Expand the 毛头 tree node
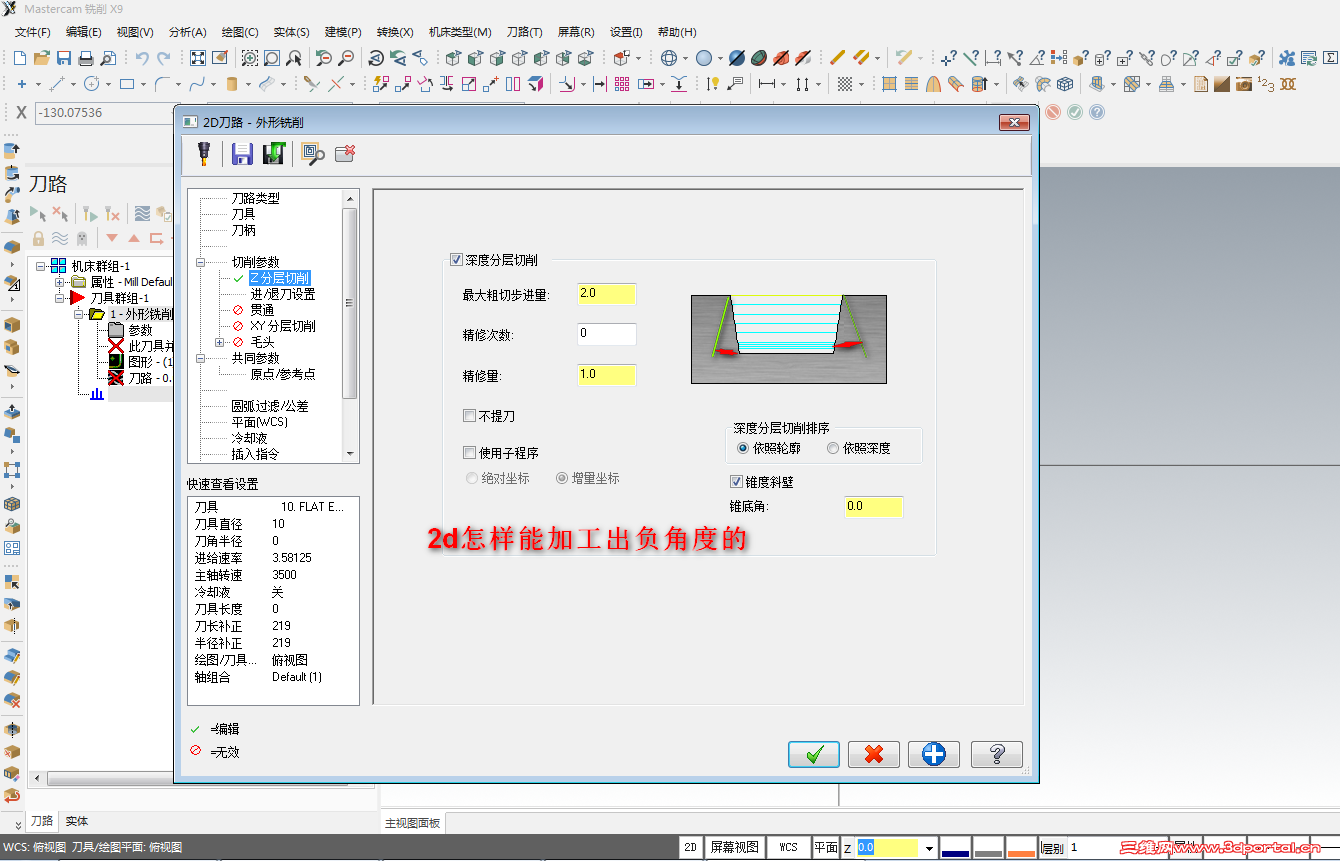This screenshot has height=861, width=1340. 219,342
